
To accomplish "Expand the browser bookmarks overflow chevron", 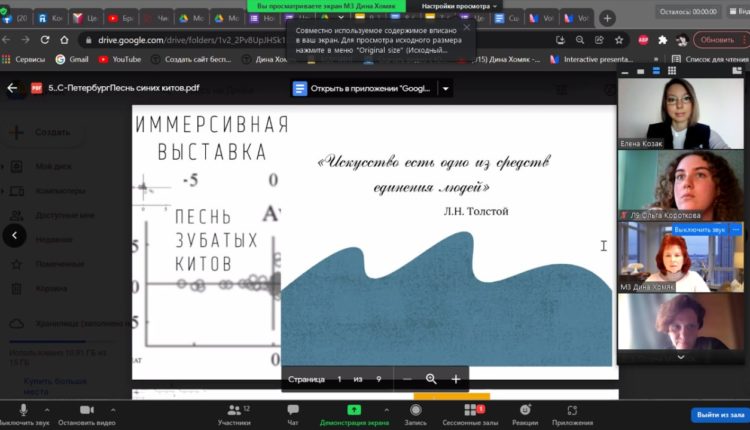I will coord(656,59).
